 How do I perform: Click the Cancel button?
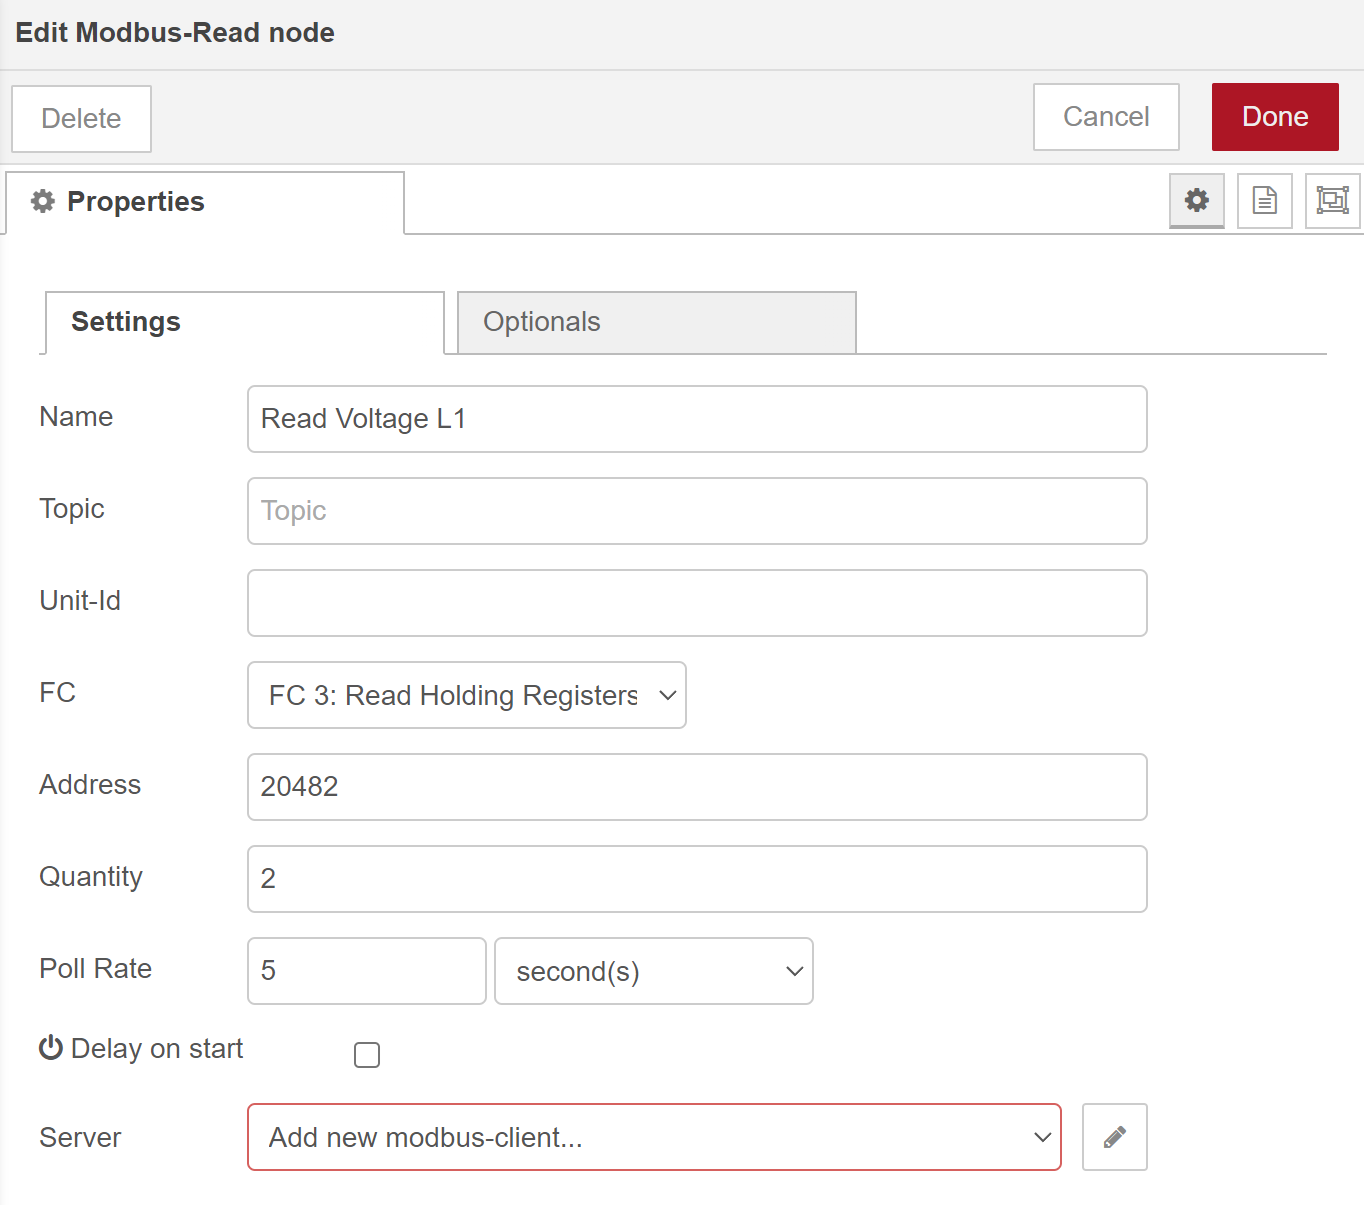[x=1106, y=117]
